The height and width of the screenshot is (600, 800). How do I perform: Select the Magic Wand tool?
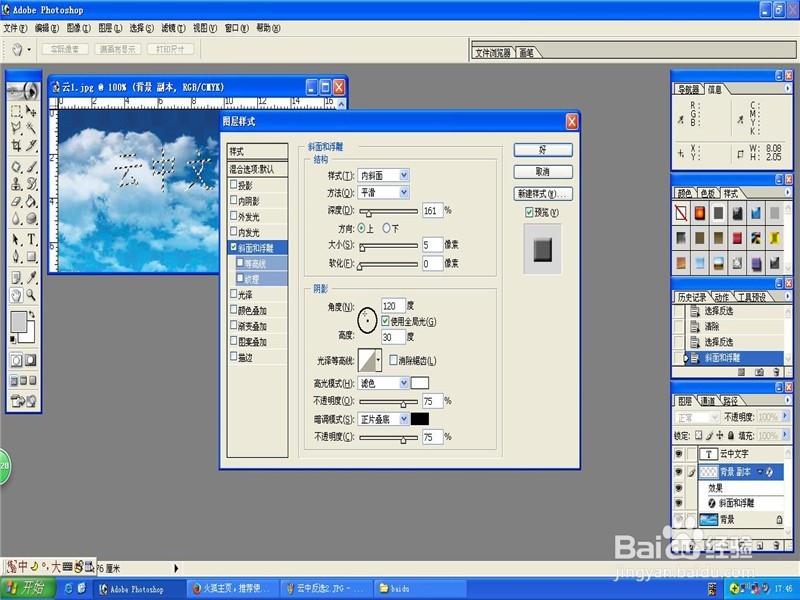[x=31, y=128]
